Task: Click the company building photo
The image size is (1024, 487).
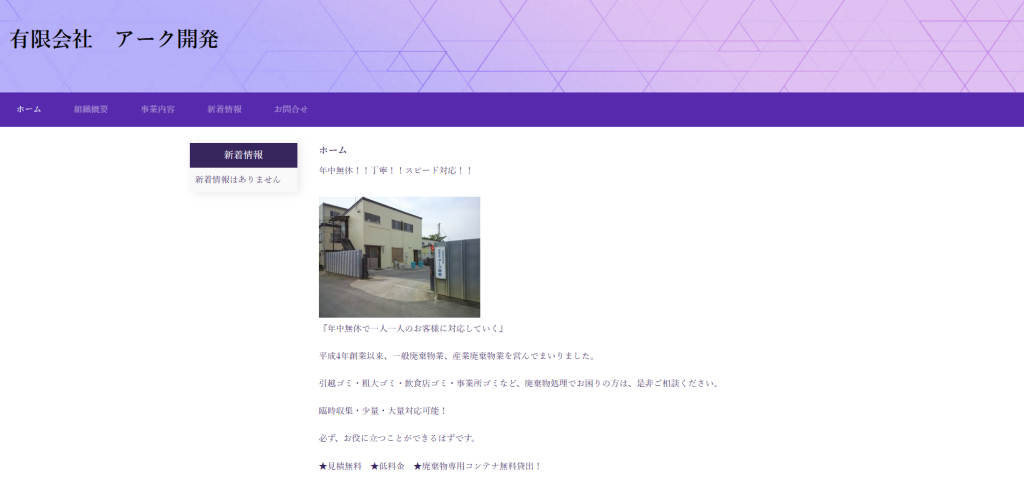Action: click(399, 257)
